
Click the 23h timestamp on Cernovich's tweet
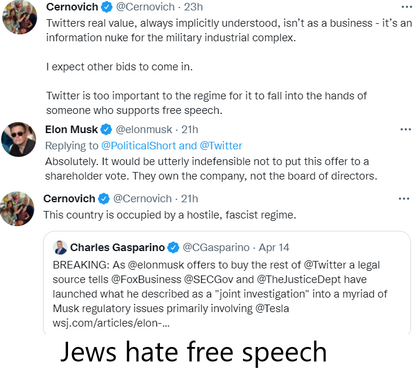click(193, 7)
